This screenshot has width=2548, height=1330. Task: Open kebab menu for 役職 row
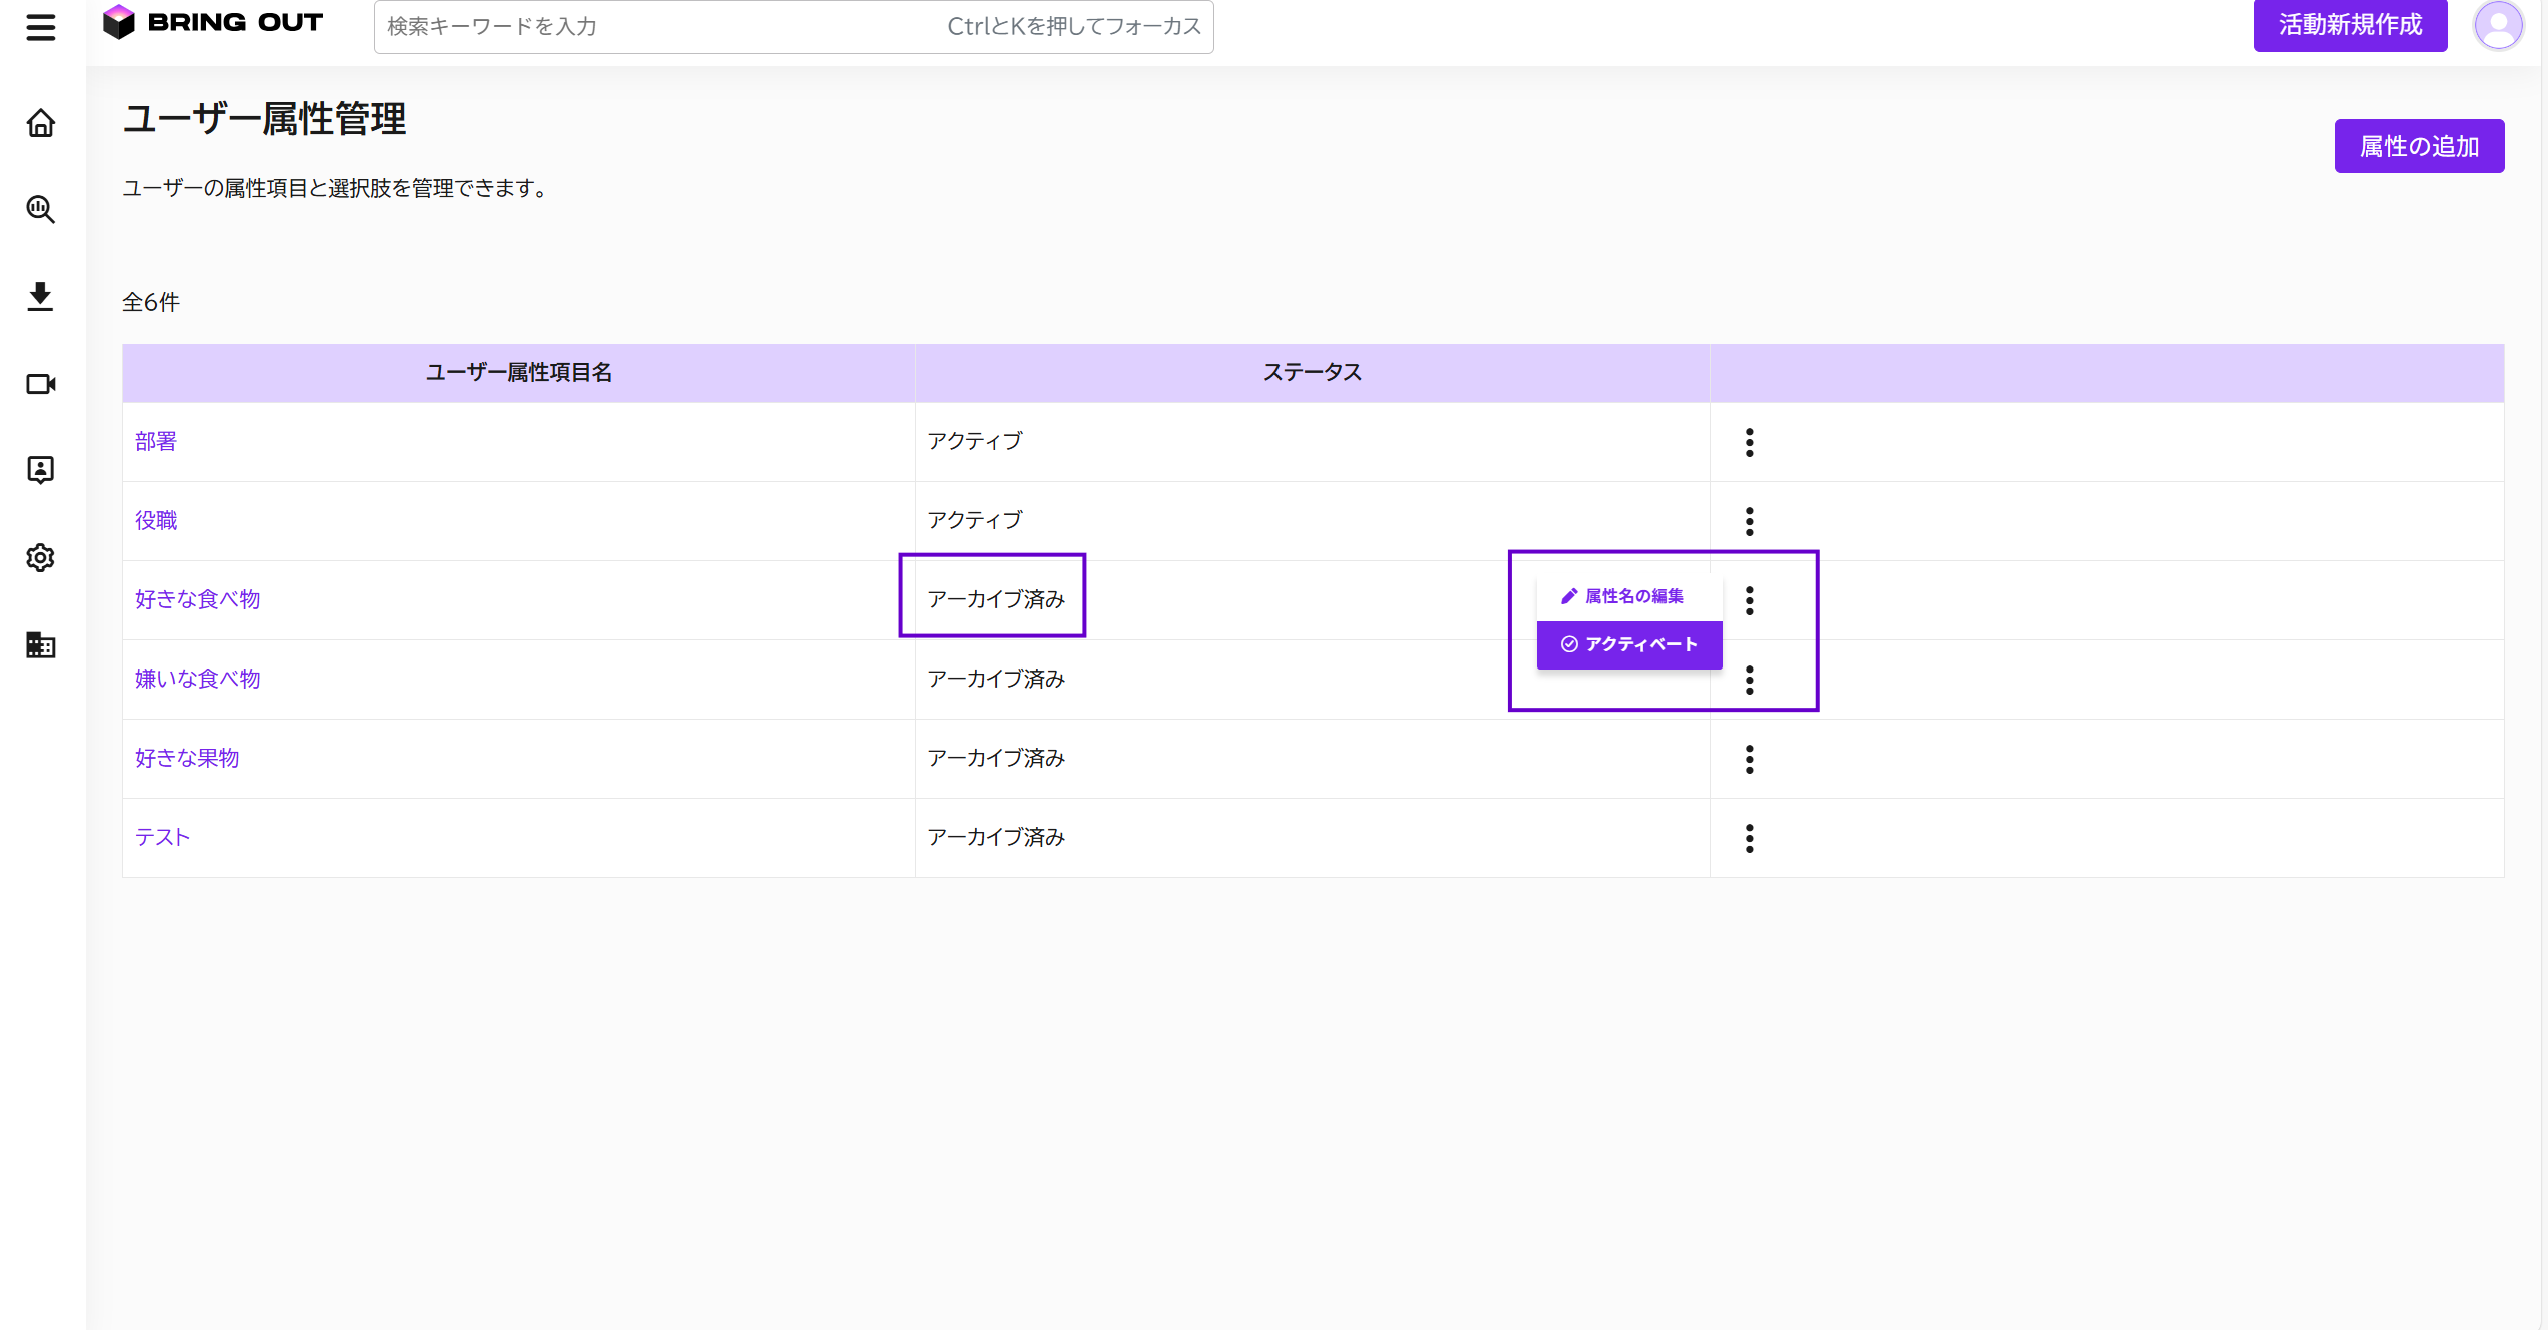pos(1749,521)
